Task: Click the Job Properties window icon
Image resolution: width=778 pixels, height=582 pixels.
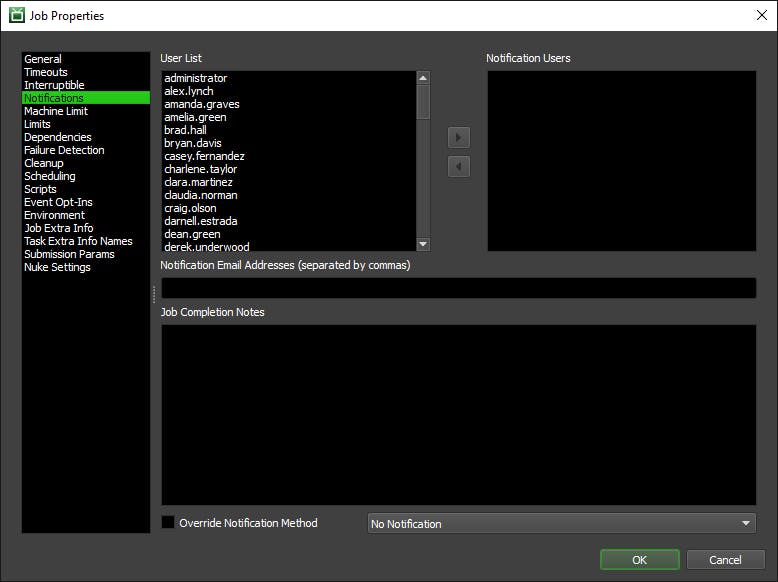Action: pyautogui.click(x=17, y=15)
